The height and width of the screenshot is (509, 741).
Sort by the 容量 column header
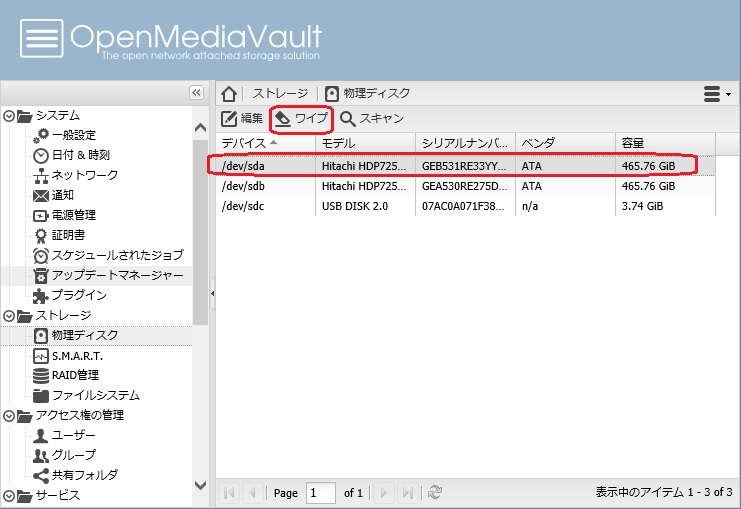pyautogui.click(x=665, y=143)
